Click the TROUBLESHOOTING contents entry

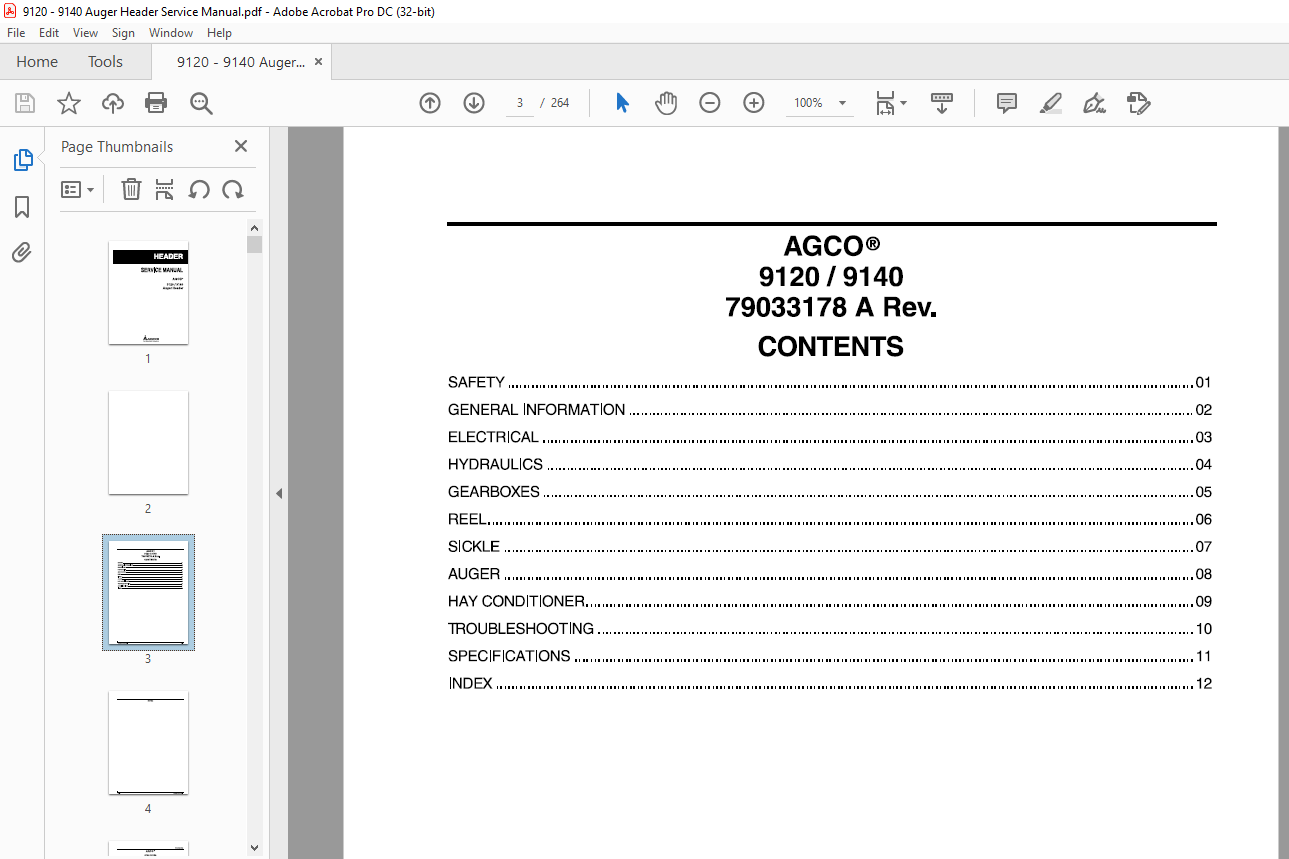point(830,629)
